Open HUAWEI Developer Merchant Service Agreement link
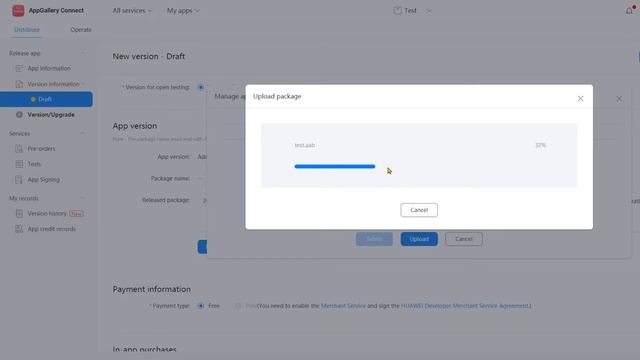 (x=465, y=306)
